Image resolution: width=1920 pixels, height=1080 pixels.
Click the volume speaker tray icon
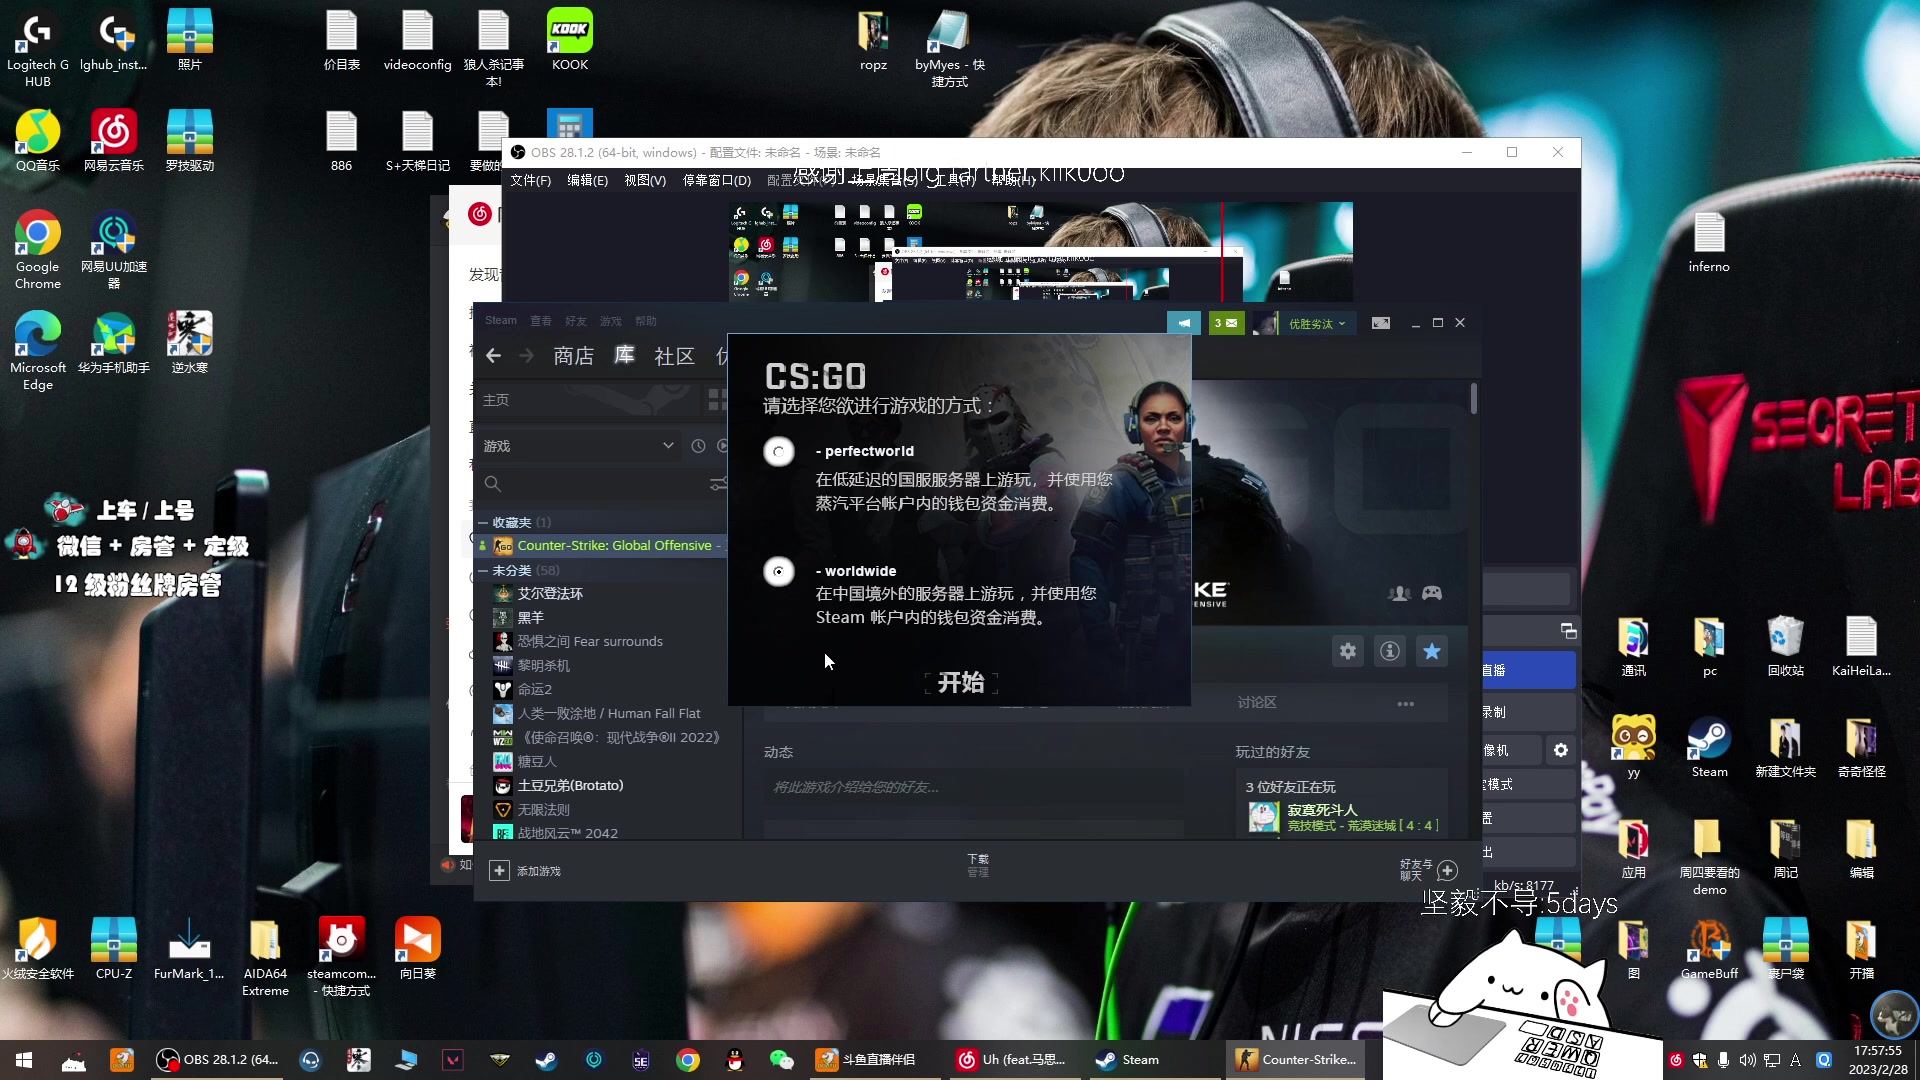coord(1747,1060)
